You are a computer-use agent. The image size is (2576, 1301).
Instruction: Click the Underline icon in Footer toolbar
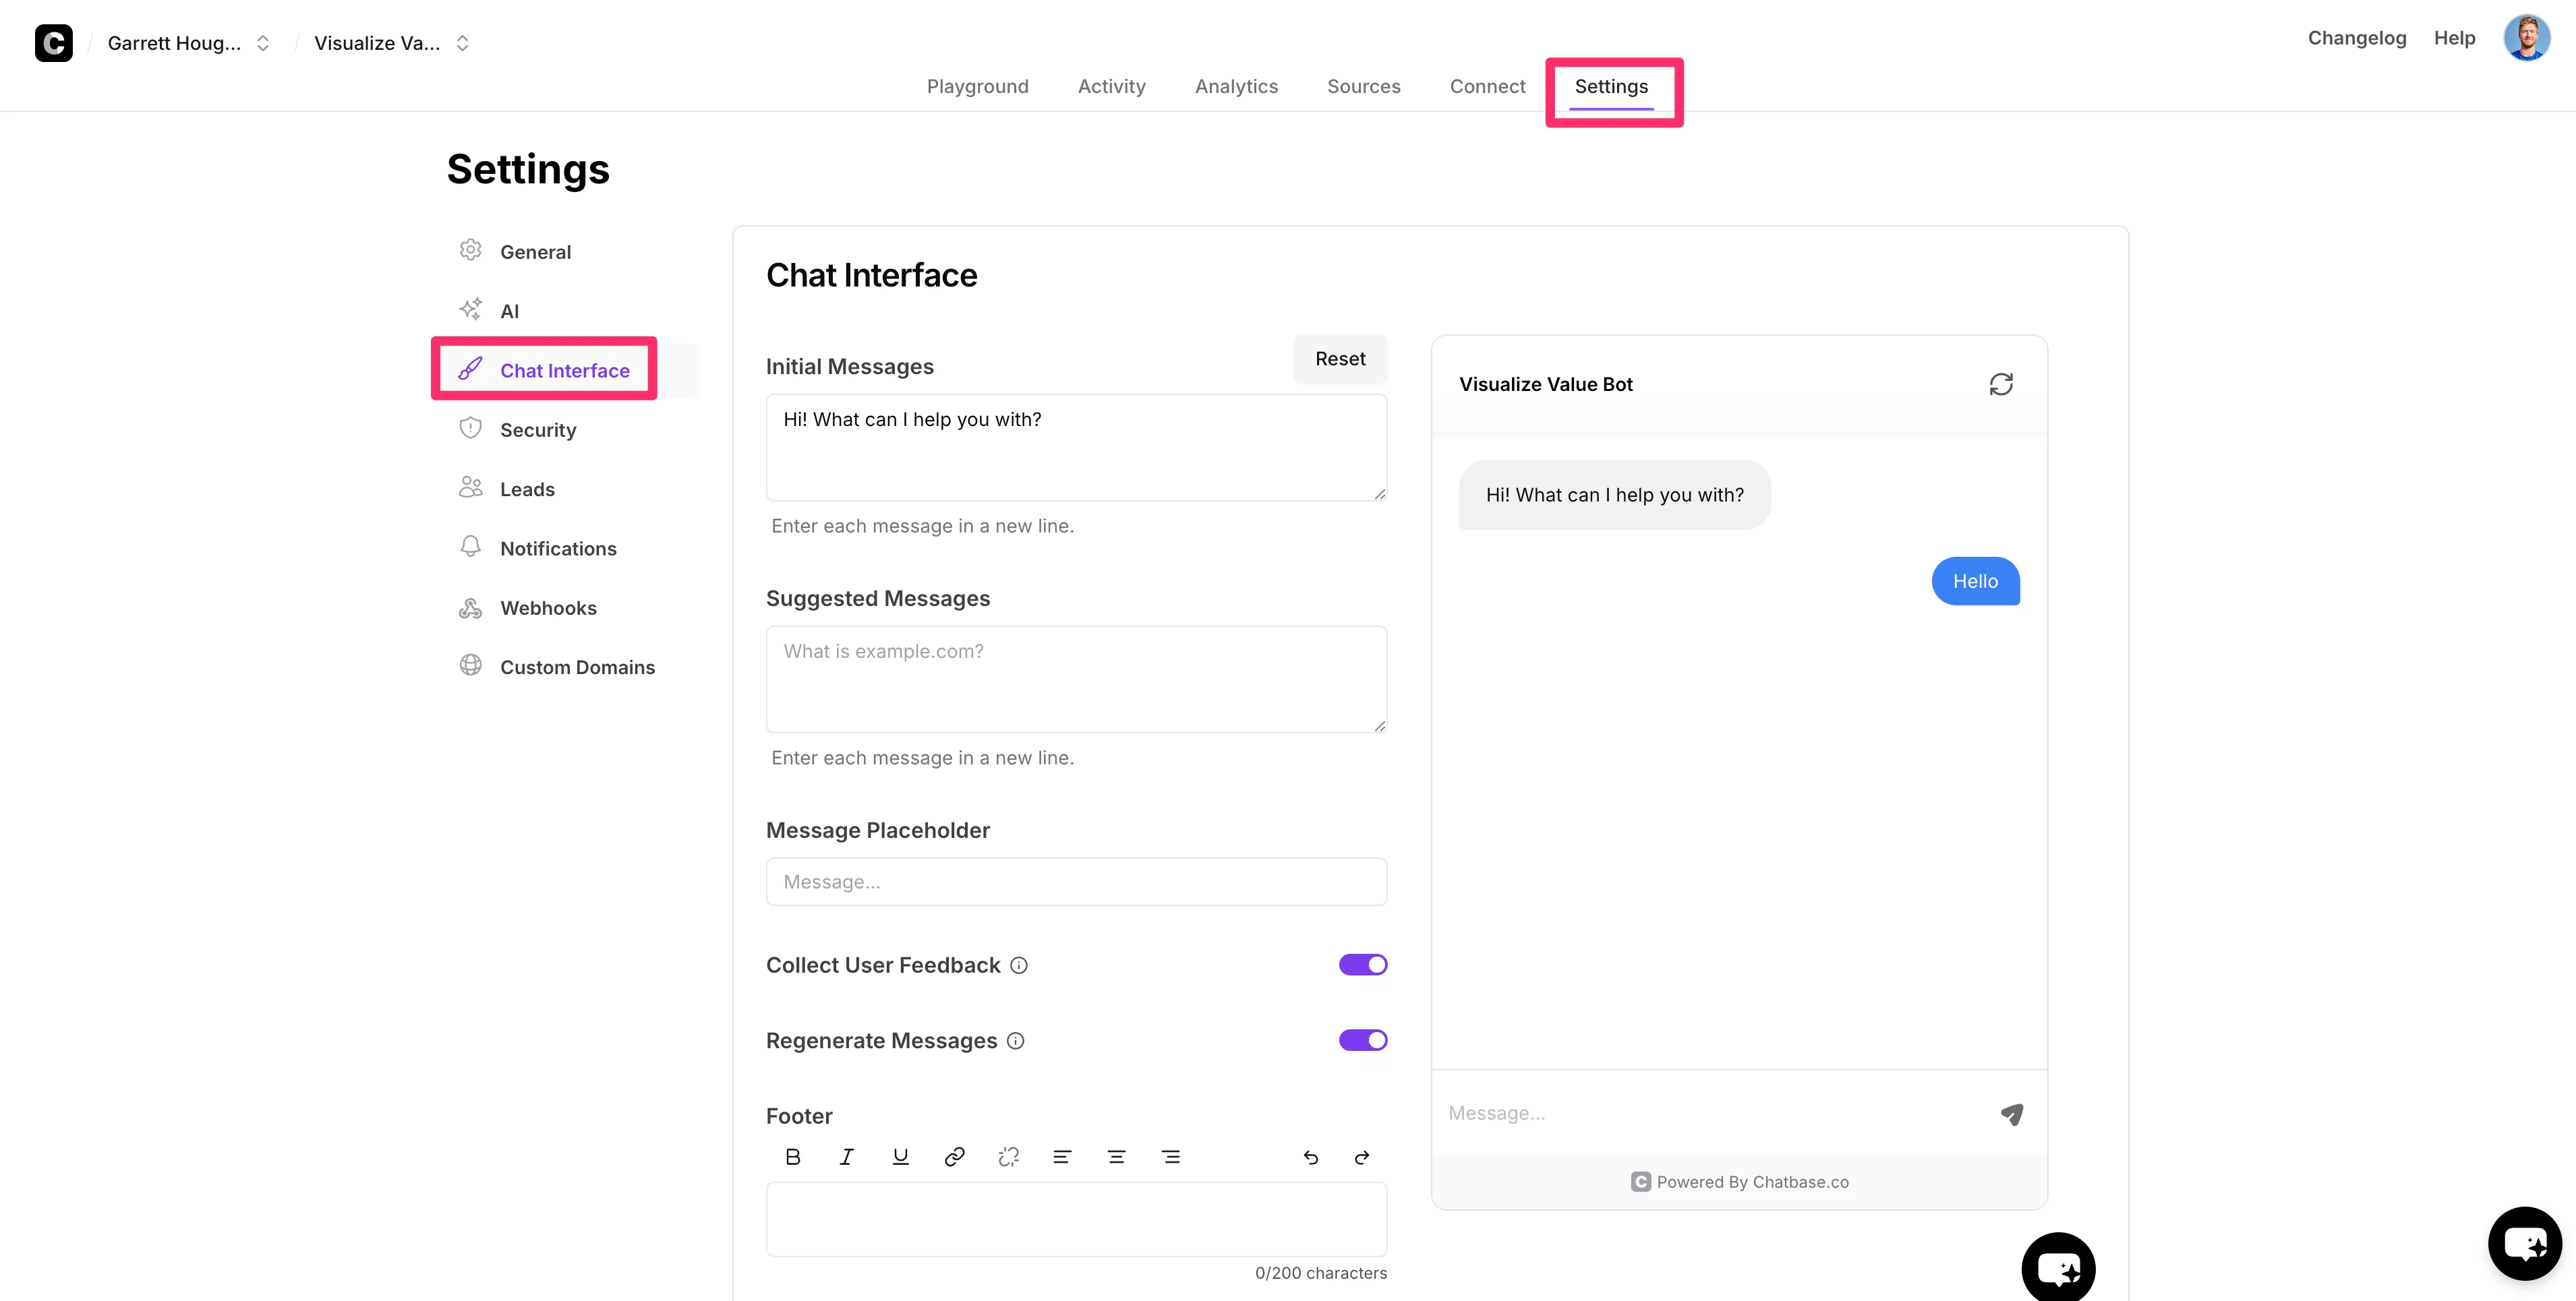900,1157
